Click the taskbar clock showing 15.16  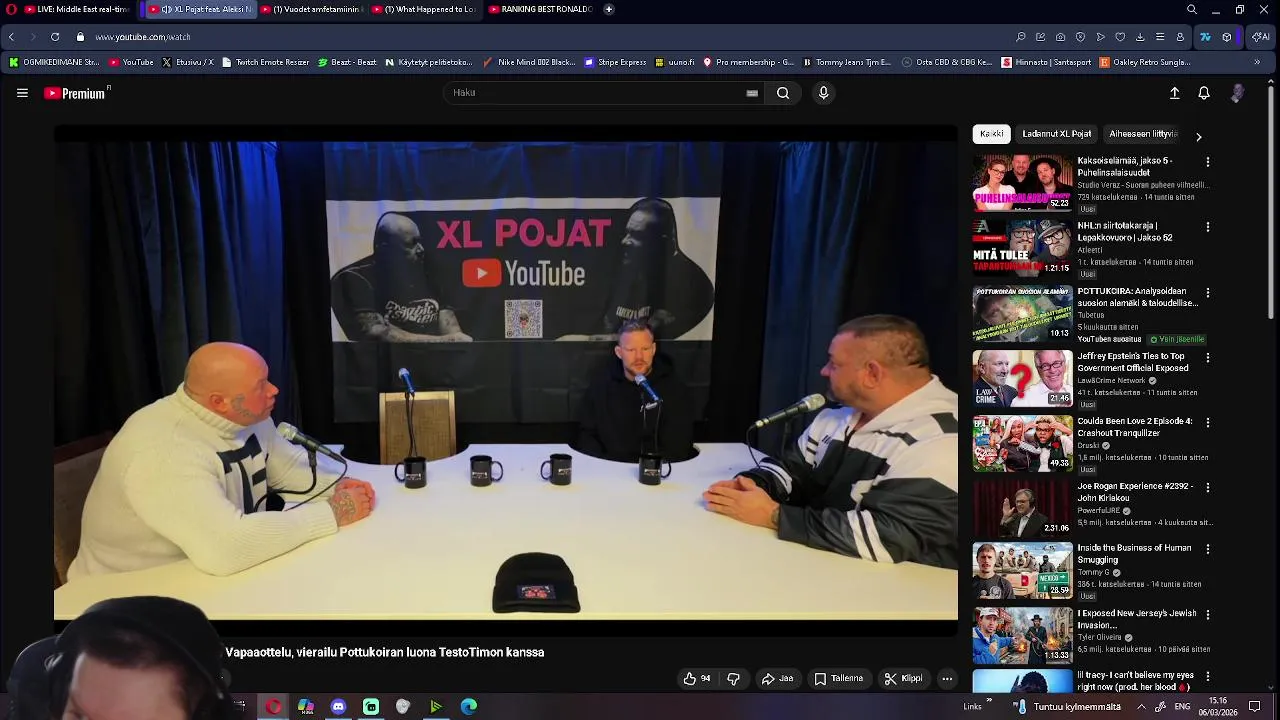pos(1218,706)
